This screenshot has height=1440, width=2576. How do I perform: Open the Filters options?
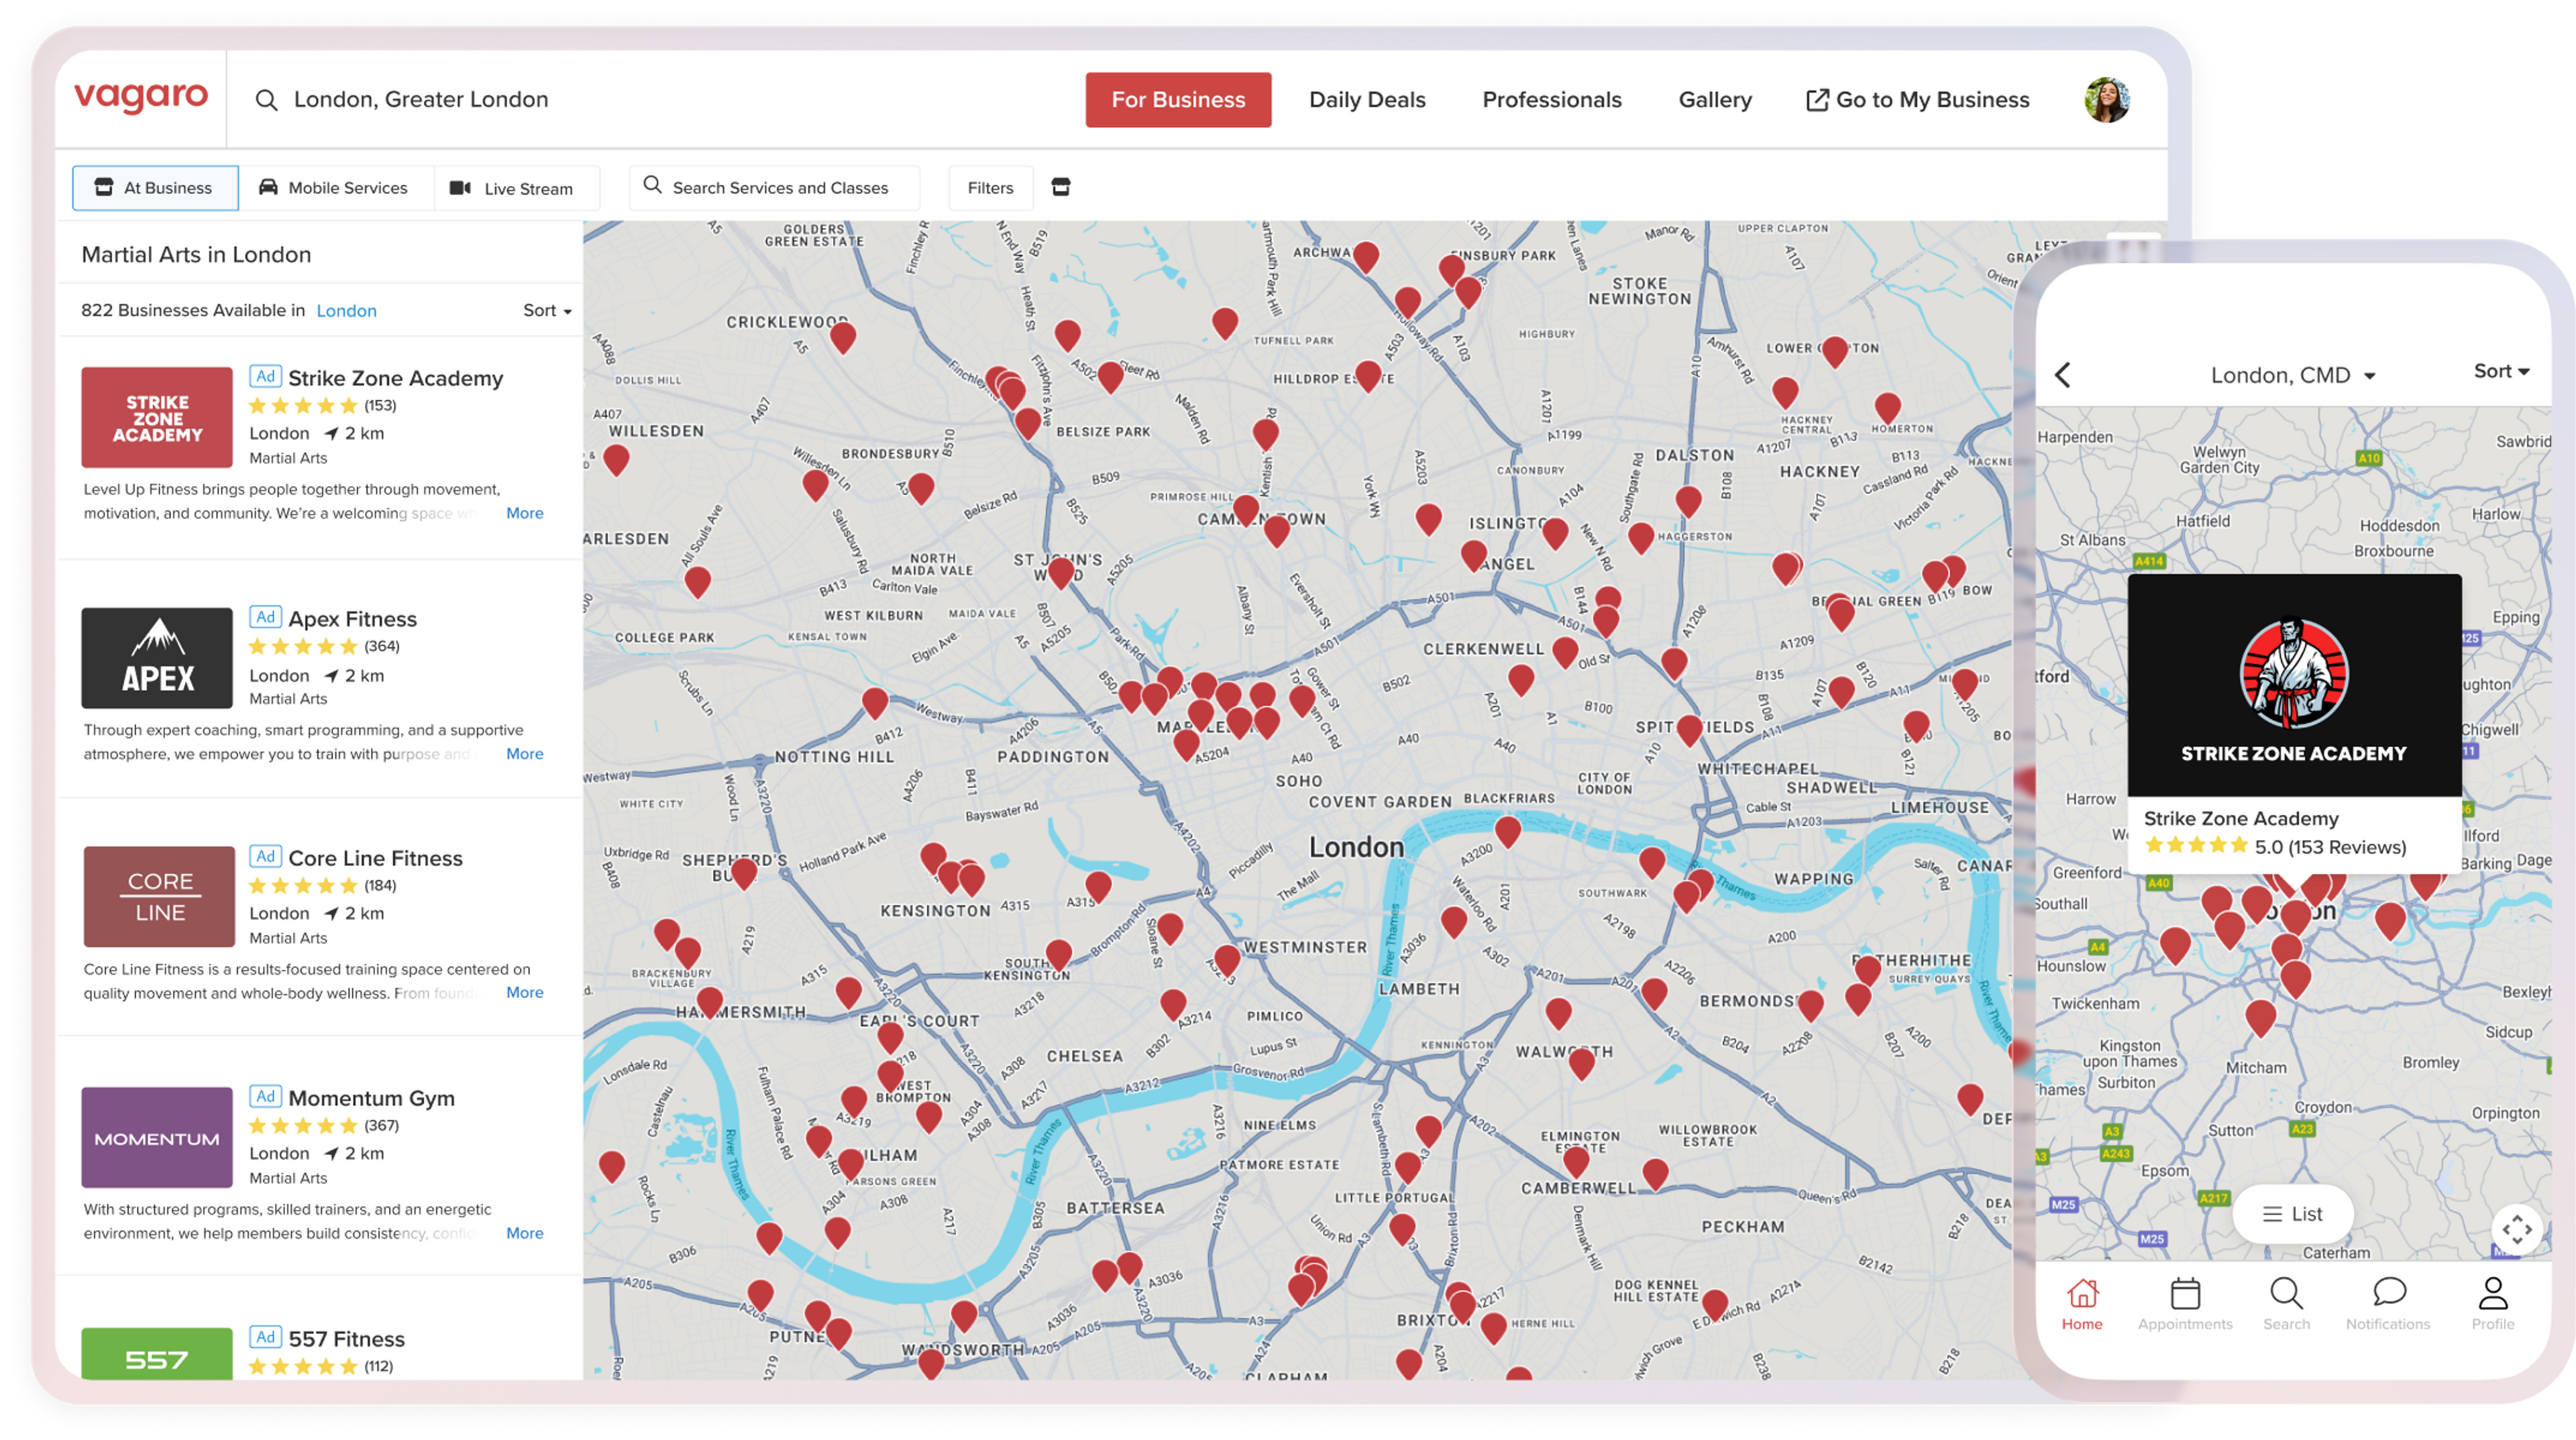tap(990, 188)
